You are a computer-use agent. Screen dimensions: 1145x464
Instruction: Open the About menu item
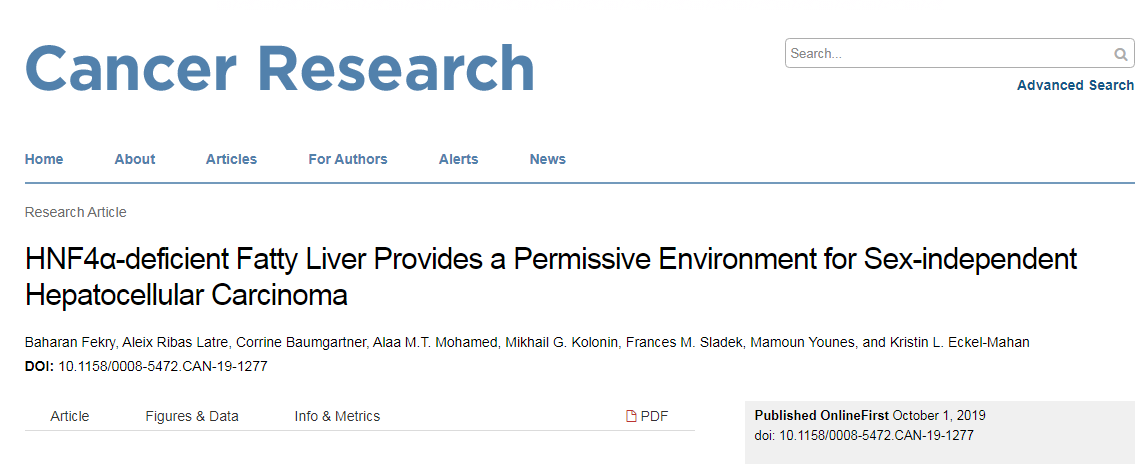point(135,159)
